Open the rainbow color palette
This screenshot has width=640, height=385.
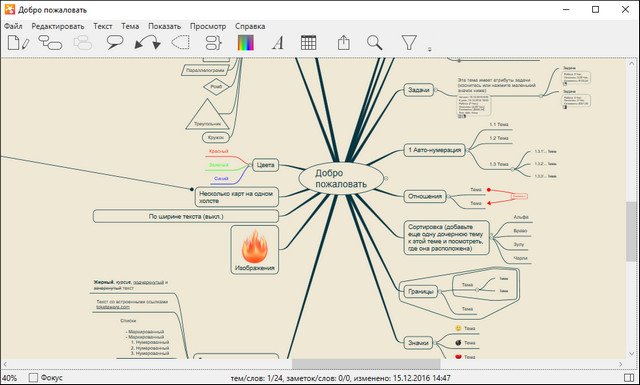[246, 42]
